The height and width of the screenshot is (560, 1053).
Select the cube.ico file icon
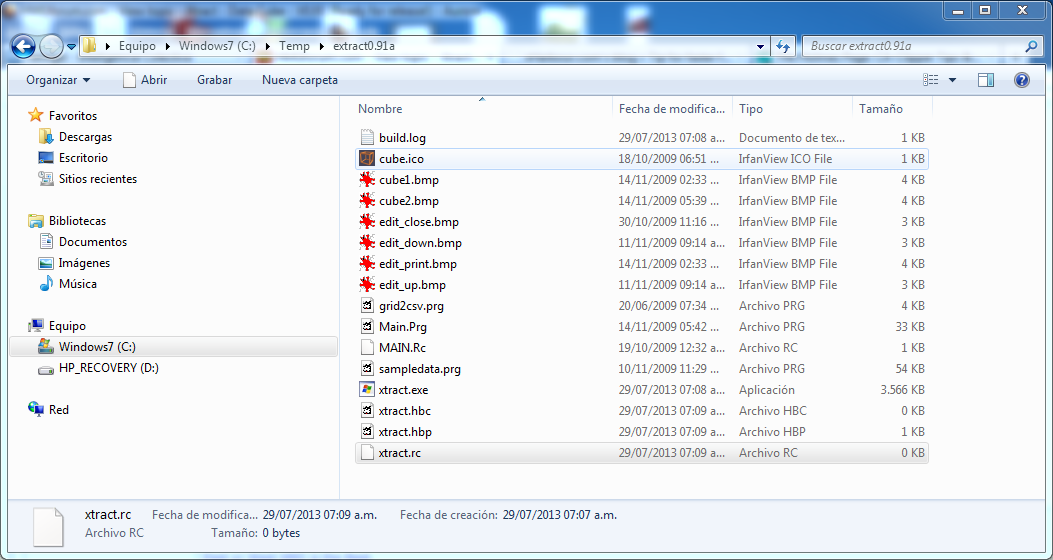click(367, 159)
